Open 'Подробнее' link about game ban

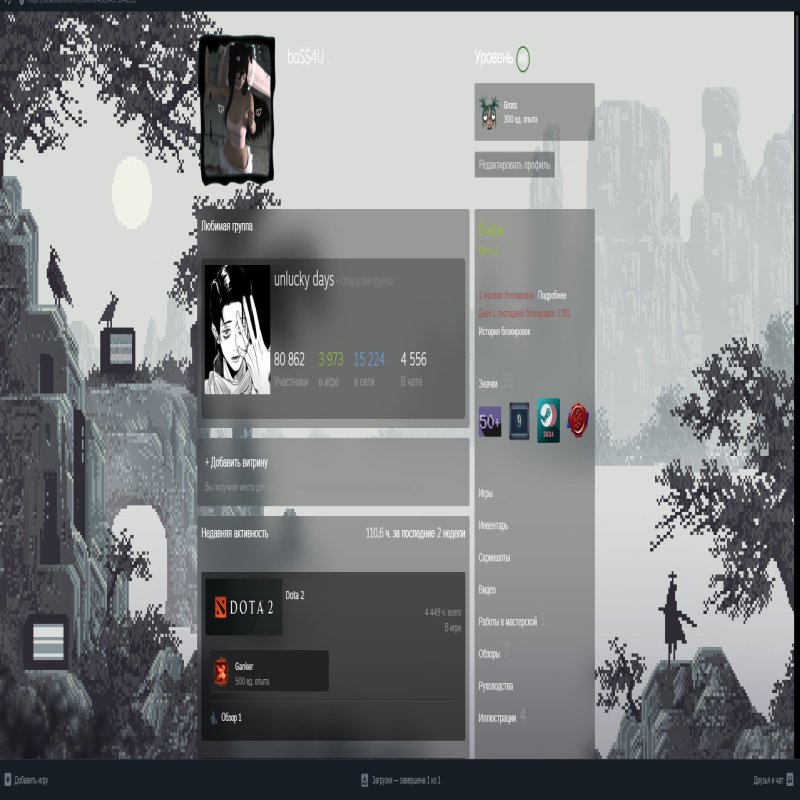point(553,296)
